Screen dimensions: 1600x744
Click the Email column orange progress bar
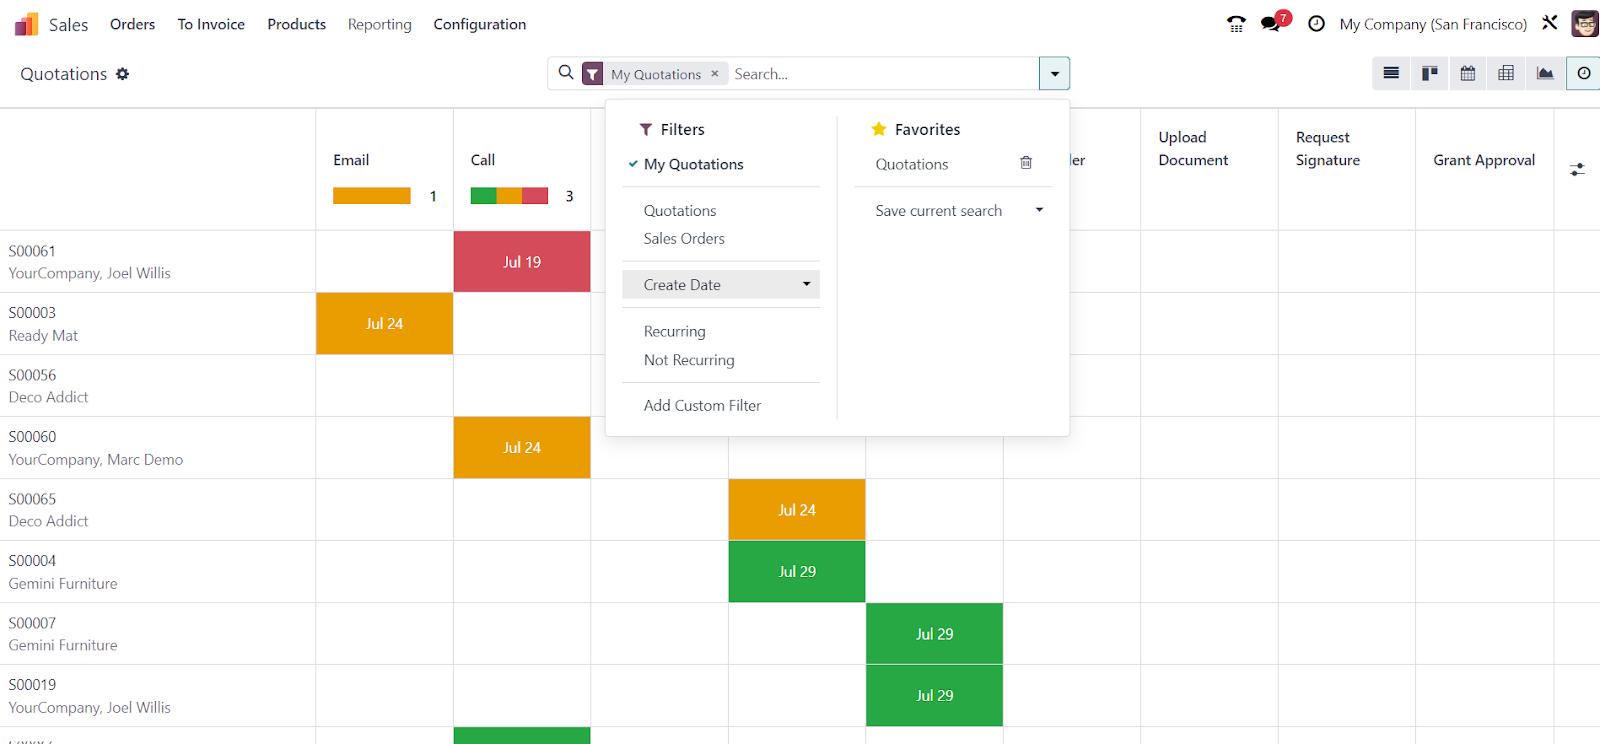pos(372,196)
